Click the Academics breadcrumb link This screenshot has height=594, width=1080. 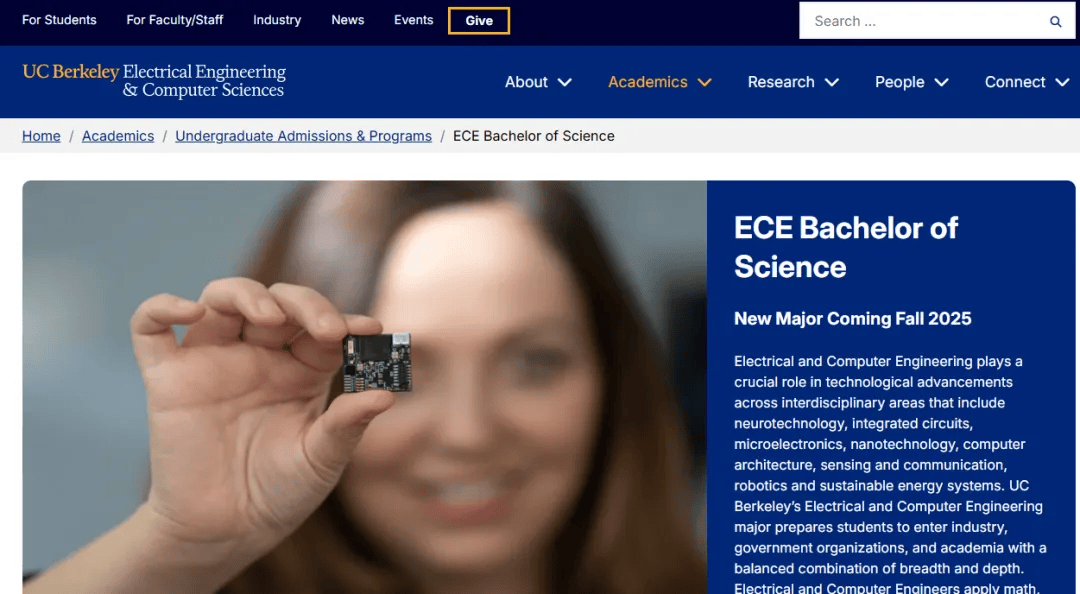pyautogui.click(x=118, y=136)
